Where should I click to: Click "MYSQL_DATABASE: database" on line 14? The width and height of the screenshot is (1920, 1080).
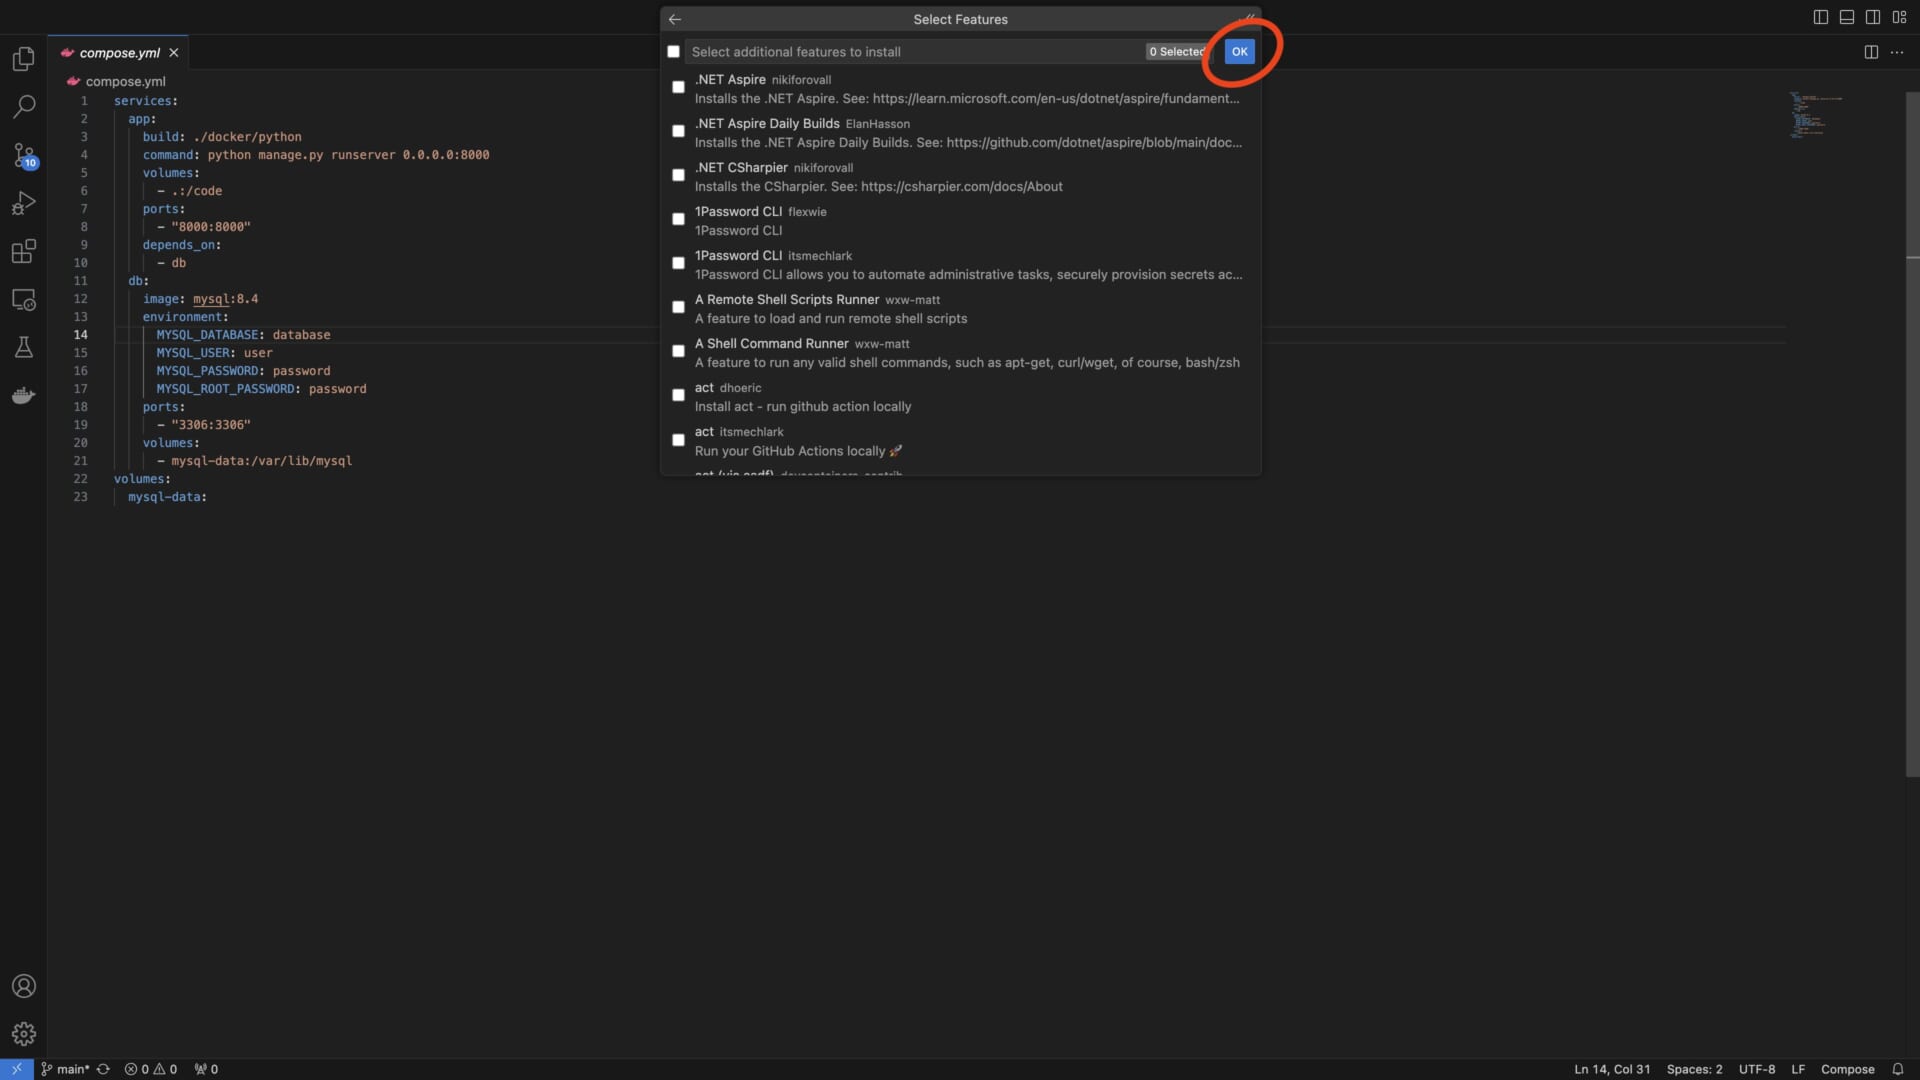243,335
